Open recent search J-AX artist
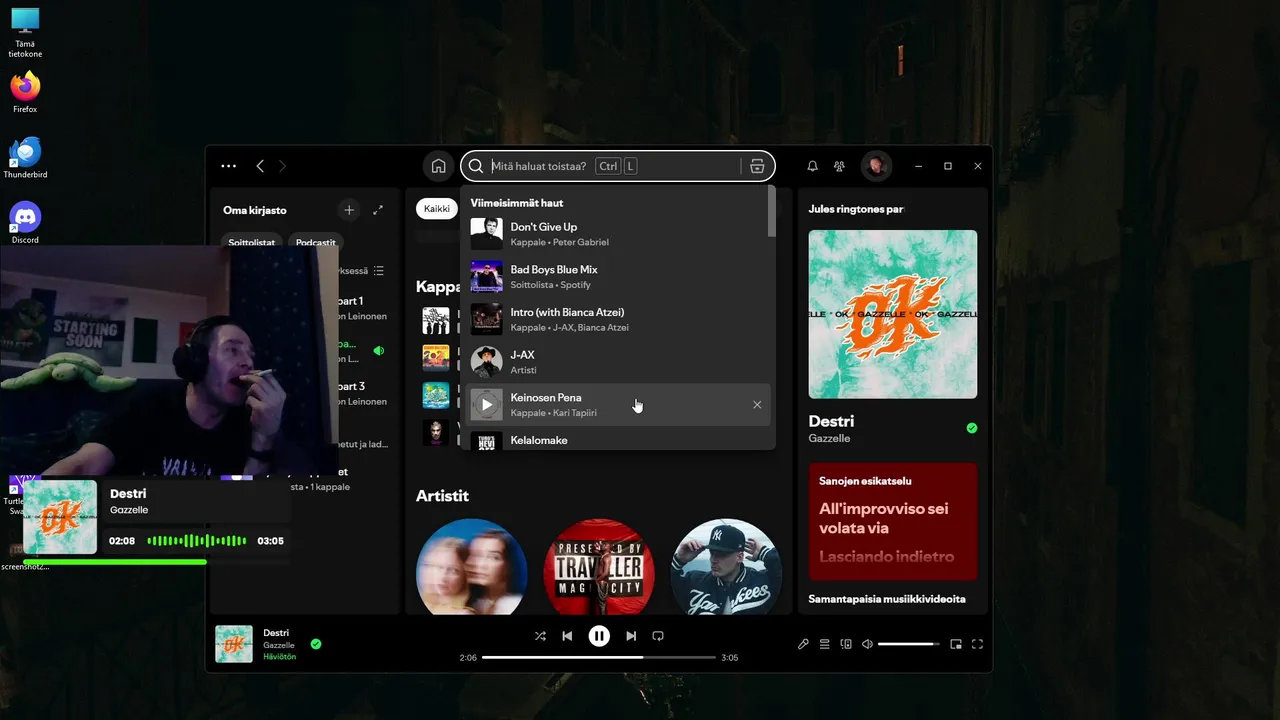This screenshot has width=1280, height=720. click(618, 362)
